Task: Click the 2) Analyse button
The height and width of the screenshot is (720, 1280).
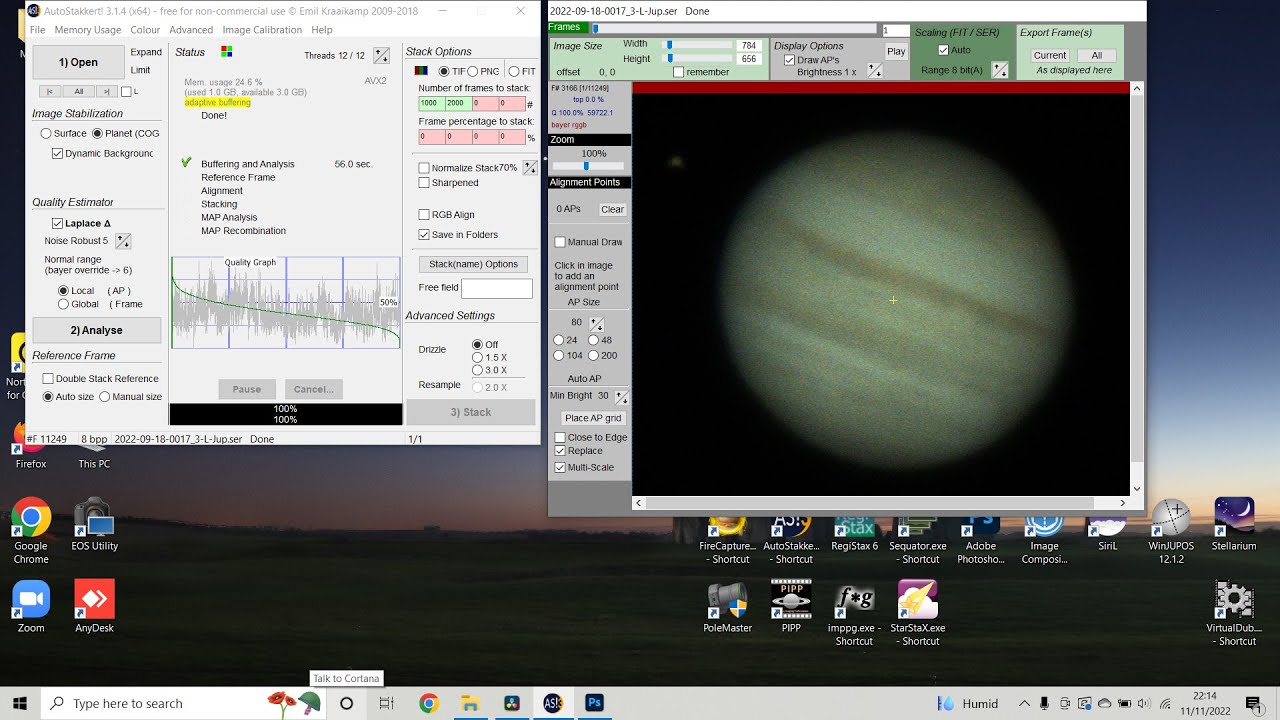Action: (x=96, y=330)
